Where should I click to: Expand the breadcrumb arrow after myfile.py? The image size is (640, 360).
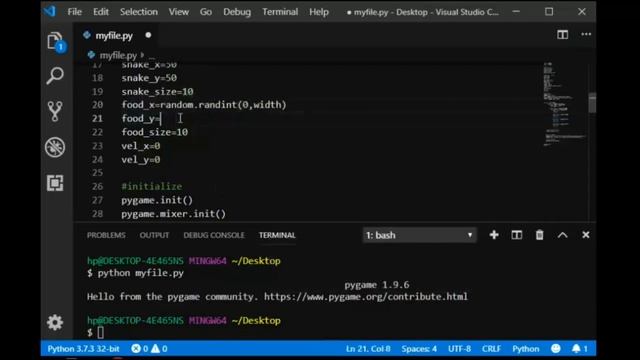[142, 55]
